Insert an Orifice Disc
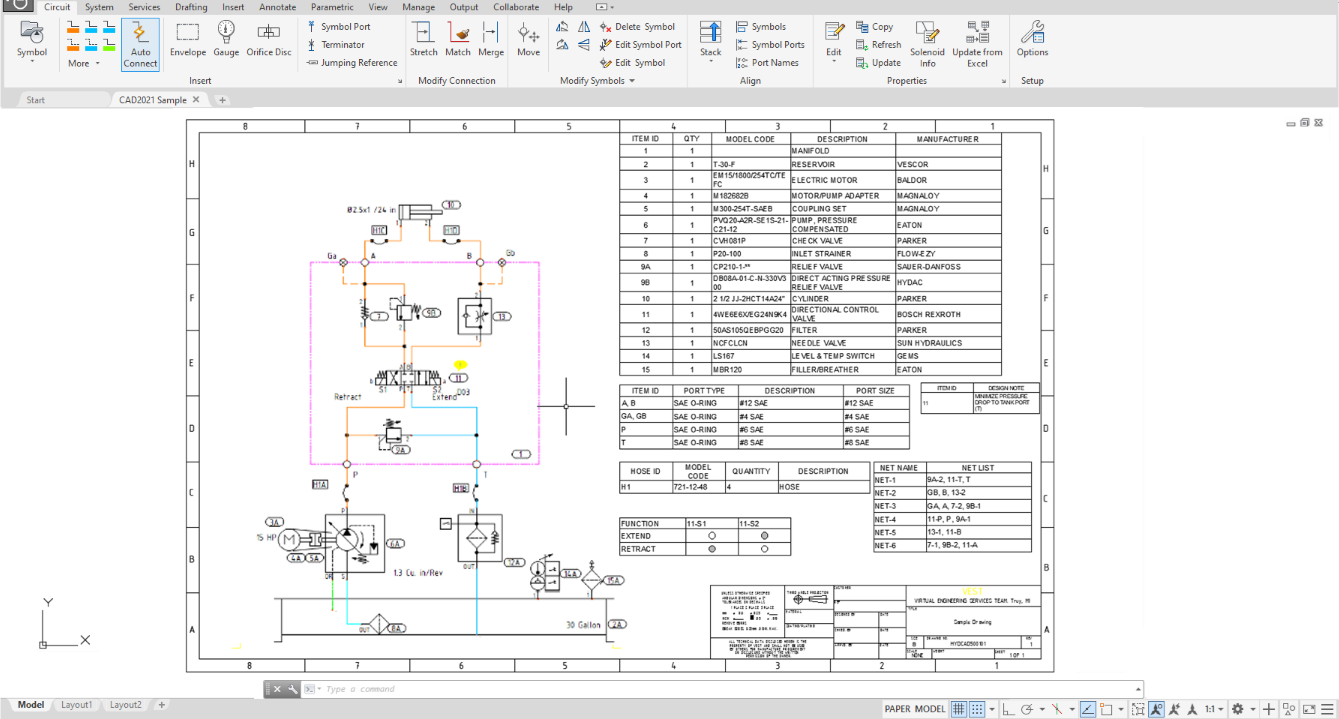 click(x=269, y=40)
